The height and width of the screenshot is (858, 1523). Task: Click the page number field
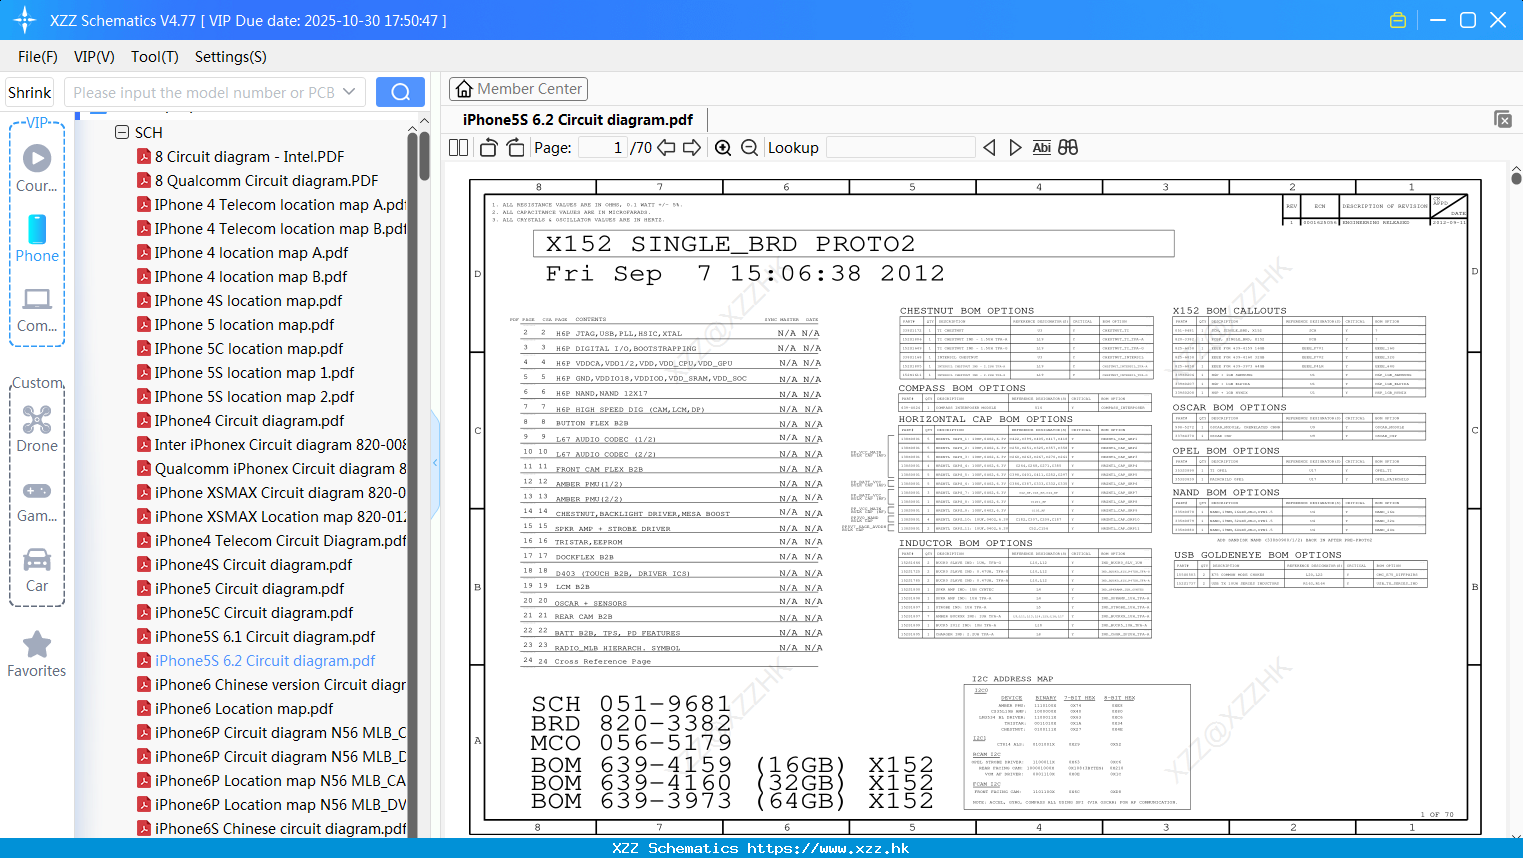[x=602, y=148]
